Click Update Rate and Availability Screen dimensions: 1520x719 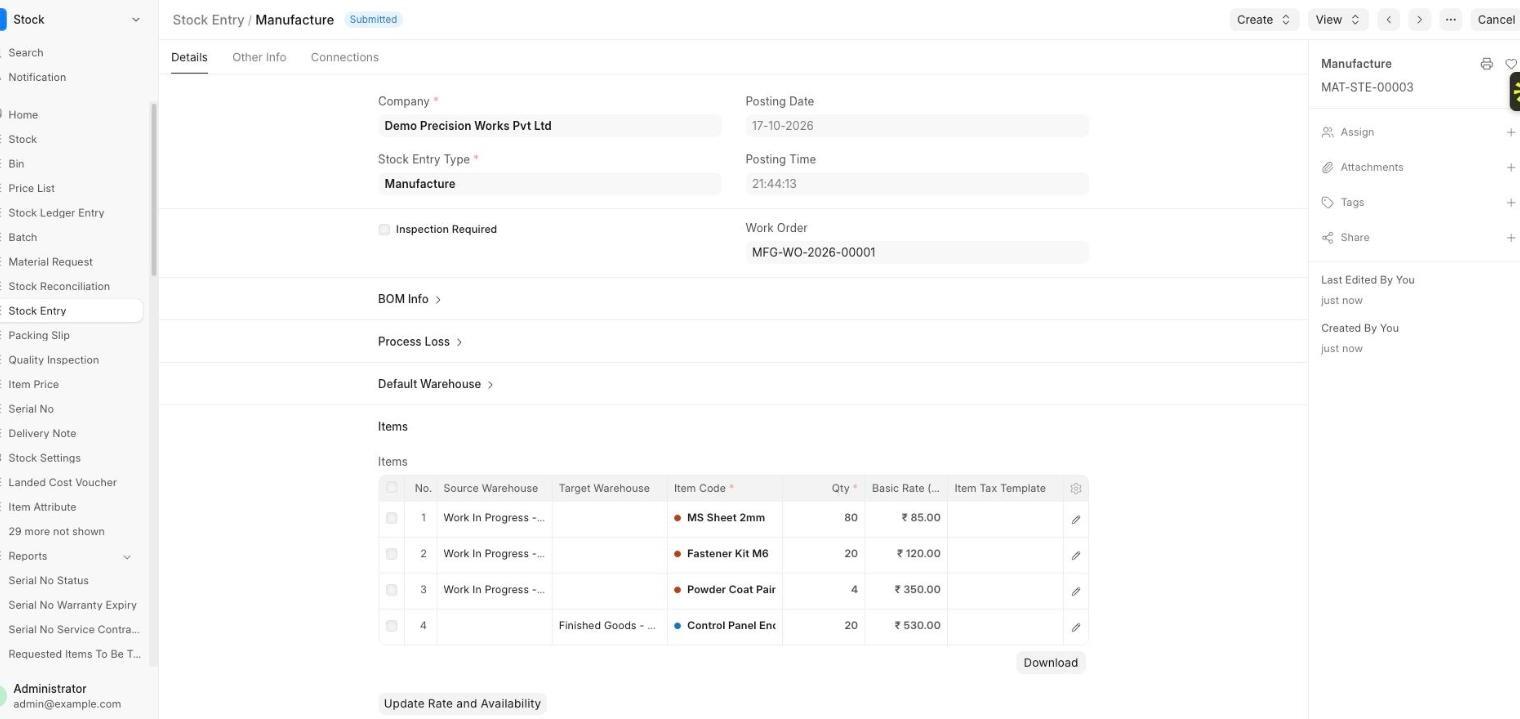pos(462,704)
